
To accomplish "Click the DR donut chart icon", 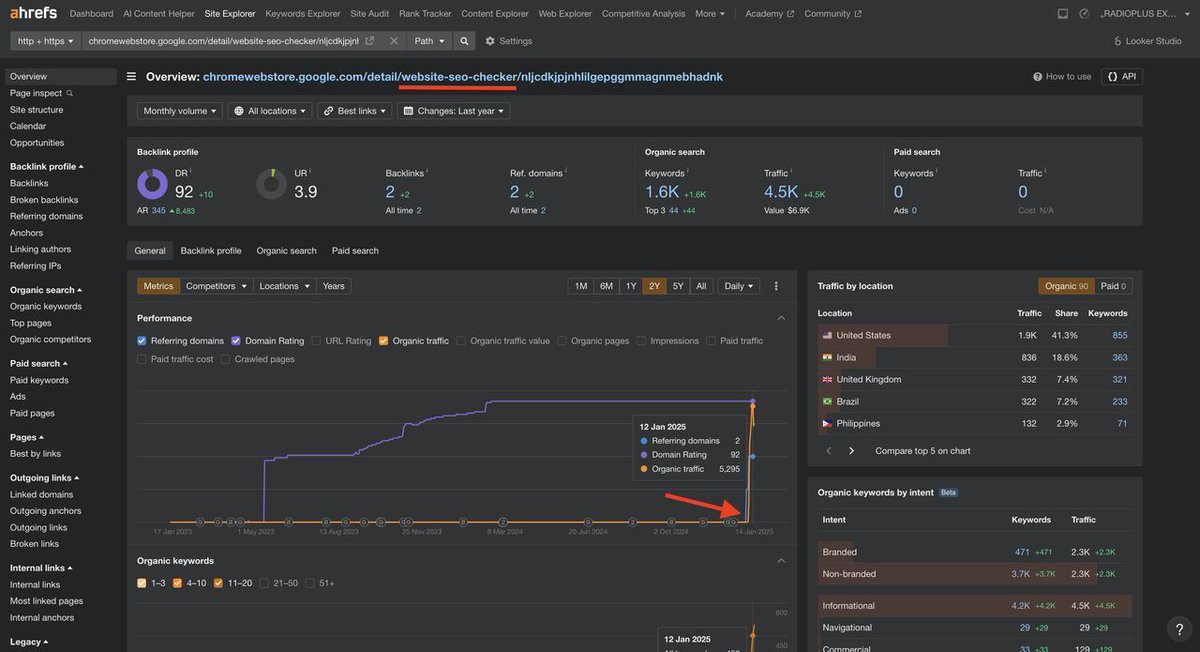I will pos(152,184).
